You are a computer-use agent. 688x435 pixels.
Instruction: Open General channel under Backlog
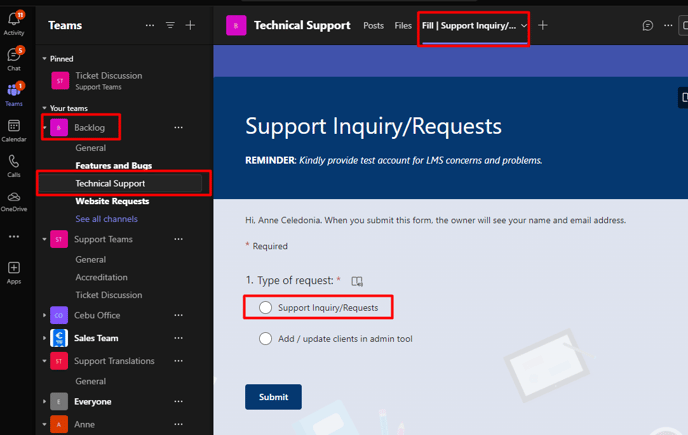point(90,148)
